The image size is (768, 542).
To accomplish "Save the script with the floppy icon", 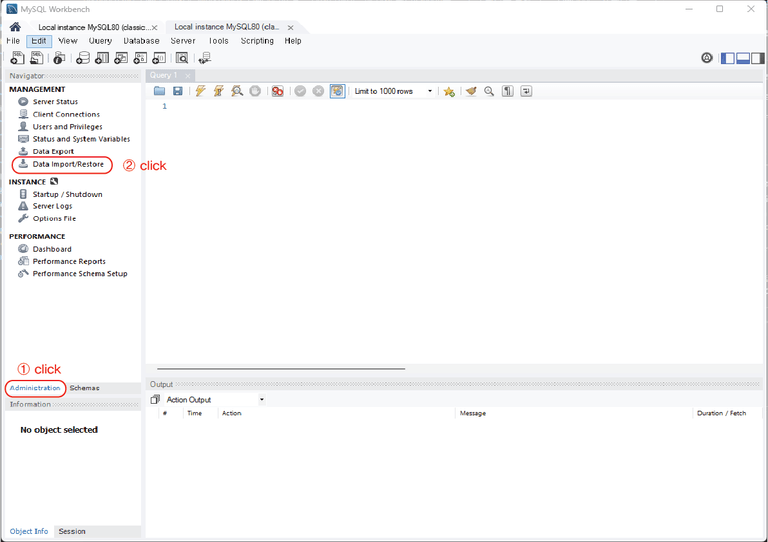I will click(x=178, y=91).
